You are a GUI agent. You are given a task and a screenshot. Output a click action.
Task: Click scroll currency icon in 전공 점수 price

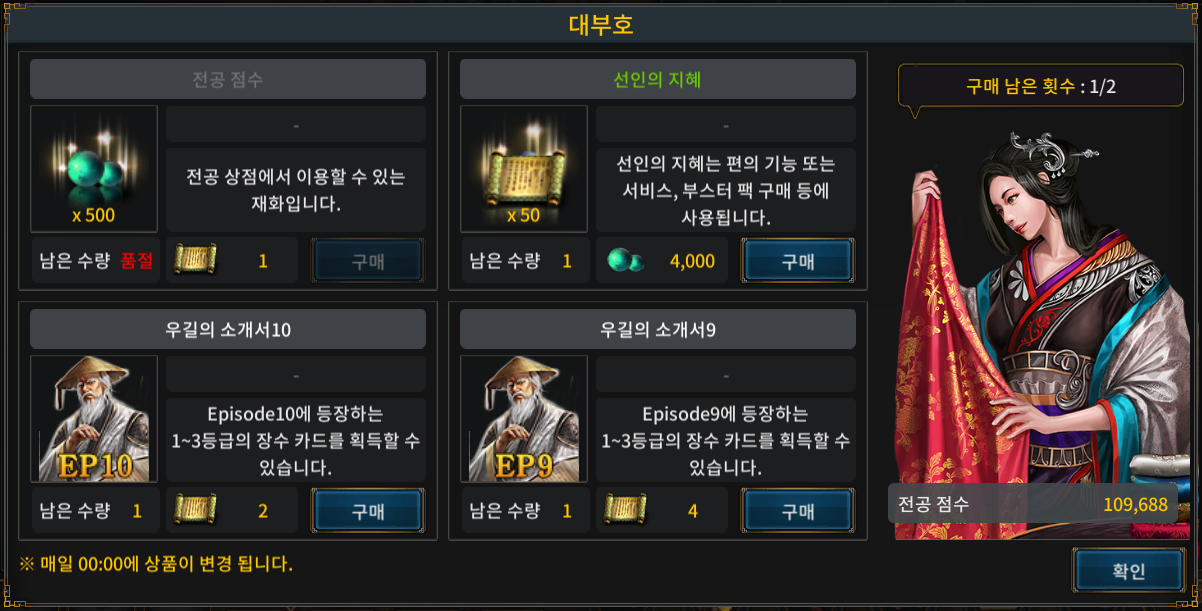[x=196, y=261]
